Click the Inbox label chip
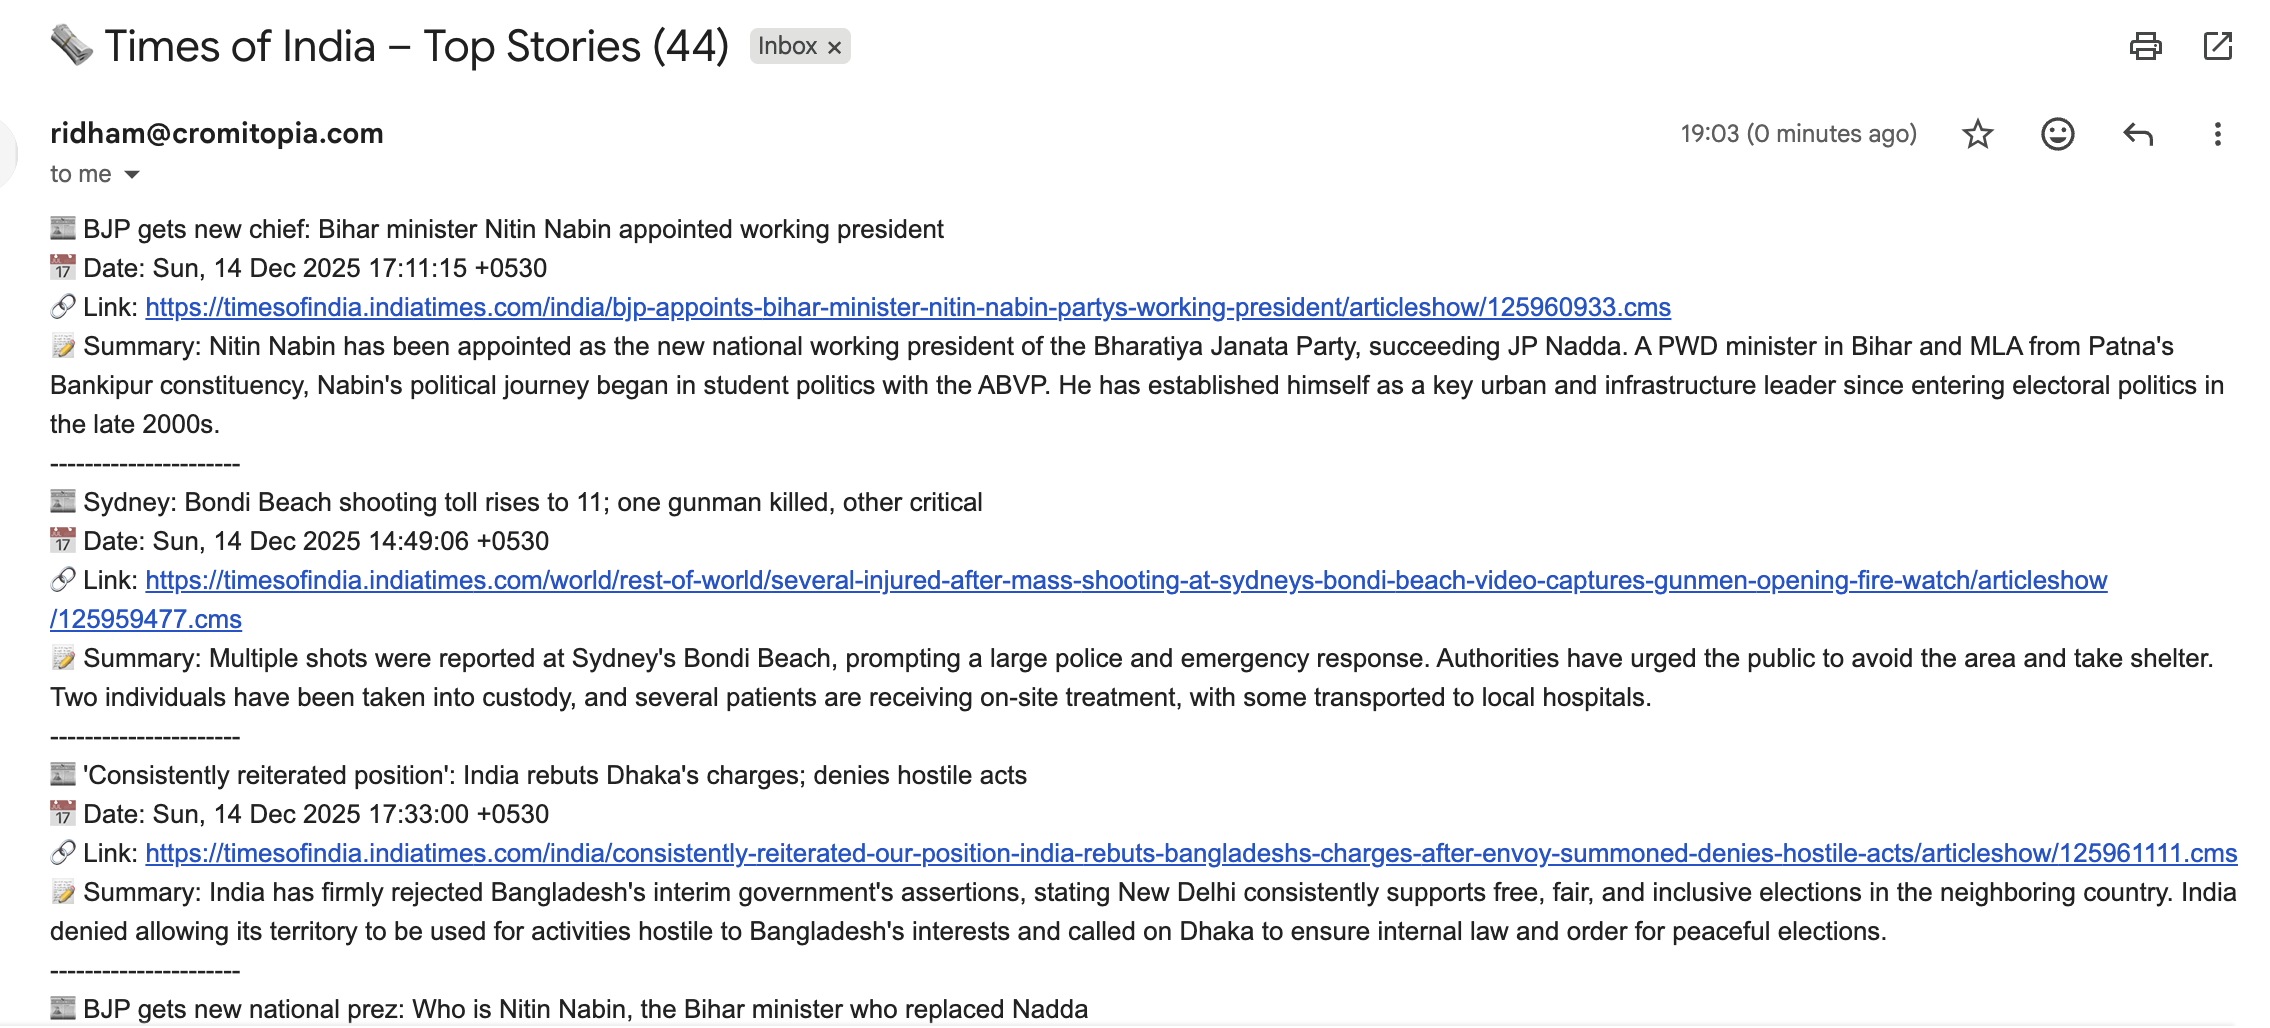This screenshot has height=1028, width=2270. tap(787, 46)
